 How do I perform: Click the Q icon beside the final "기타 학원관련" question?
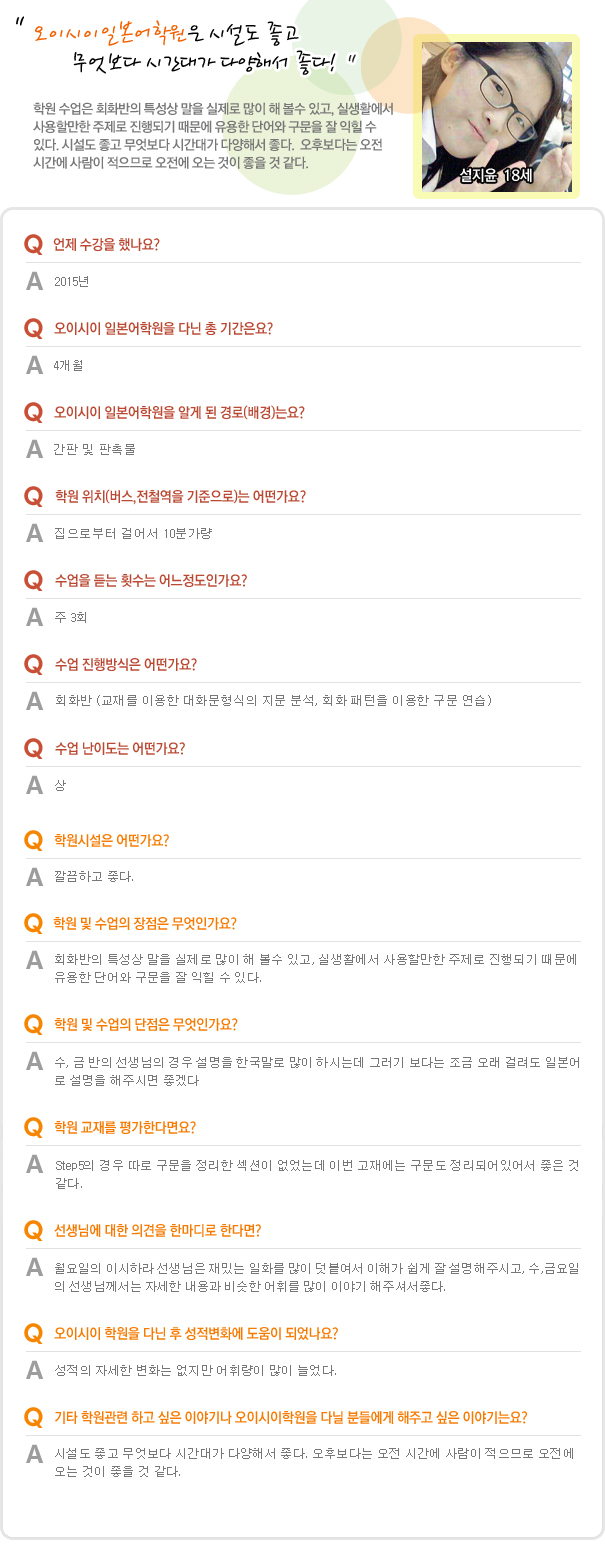pyautogui.click(x=33, y=1417)
